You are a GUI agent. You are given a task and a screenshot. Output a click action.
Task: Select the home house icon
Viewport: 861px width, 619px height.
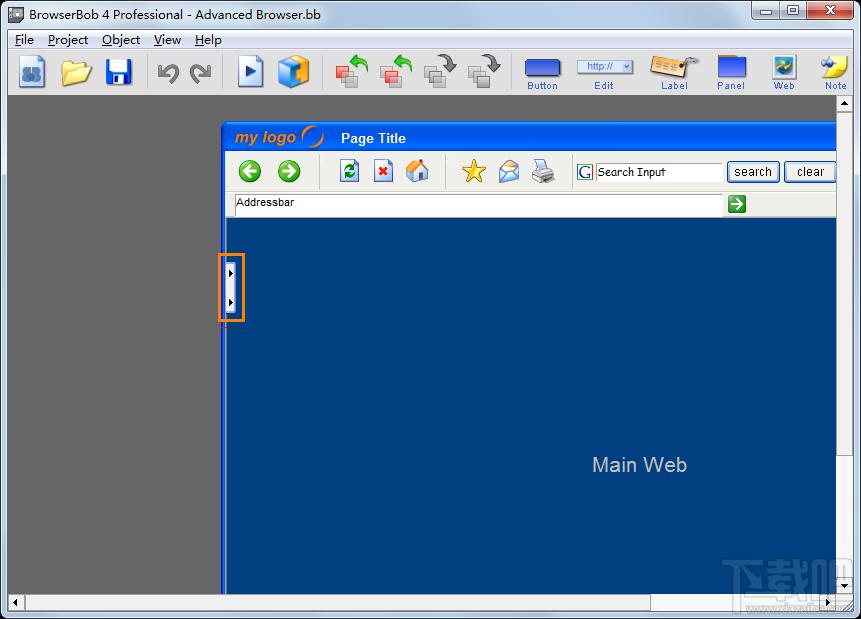417,171
